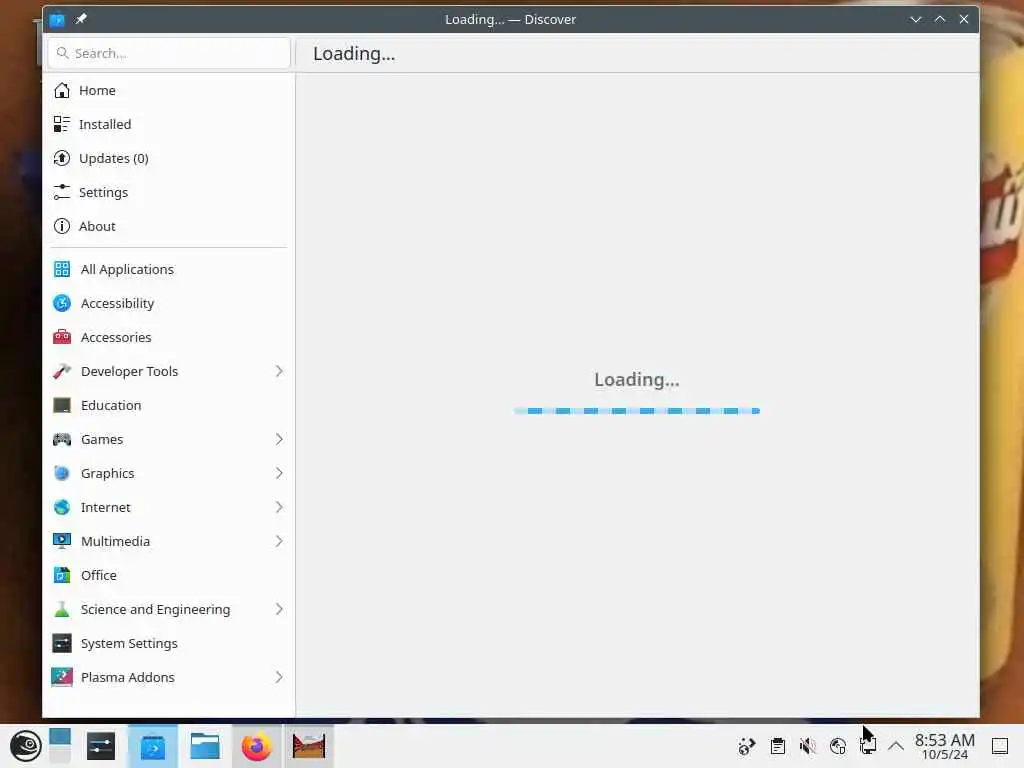The height and width of the screenshot is (768, 1024).
Task: Open the About page
Action: point(168,226)
